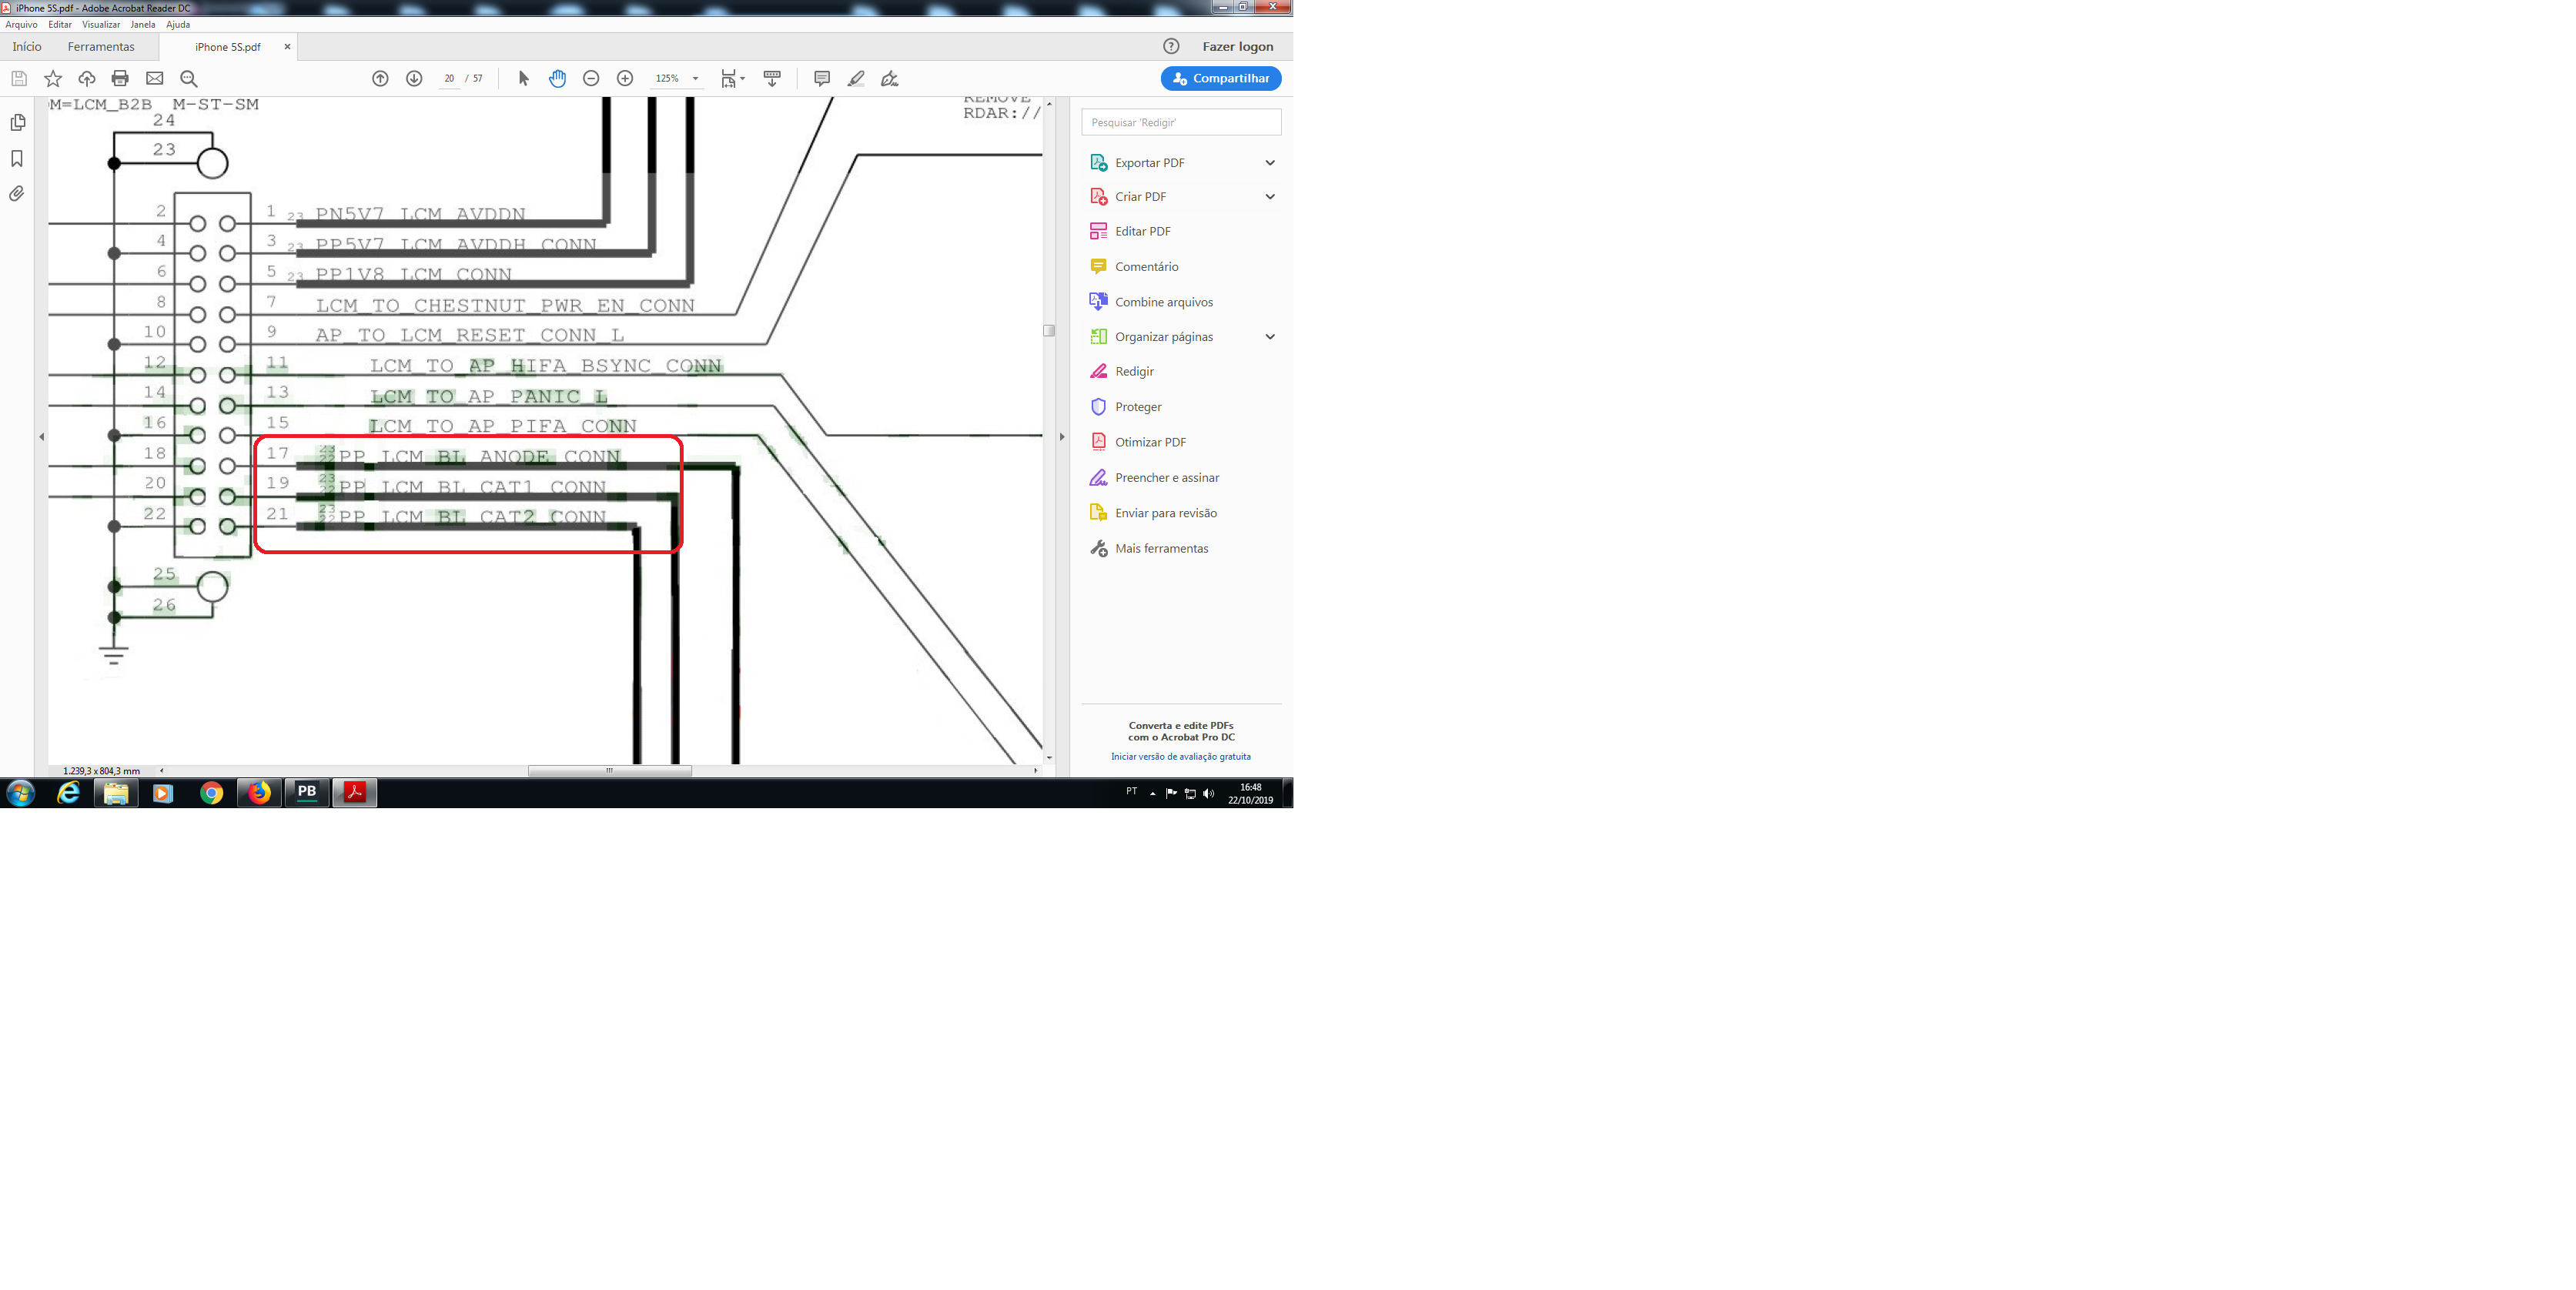Screen dimensions: 2576x1290
Task: Click the vertical scrollbar thumb
Action: coord(1049,330)
